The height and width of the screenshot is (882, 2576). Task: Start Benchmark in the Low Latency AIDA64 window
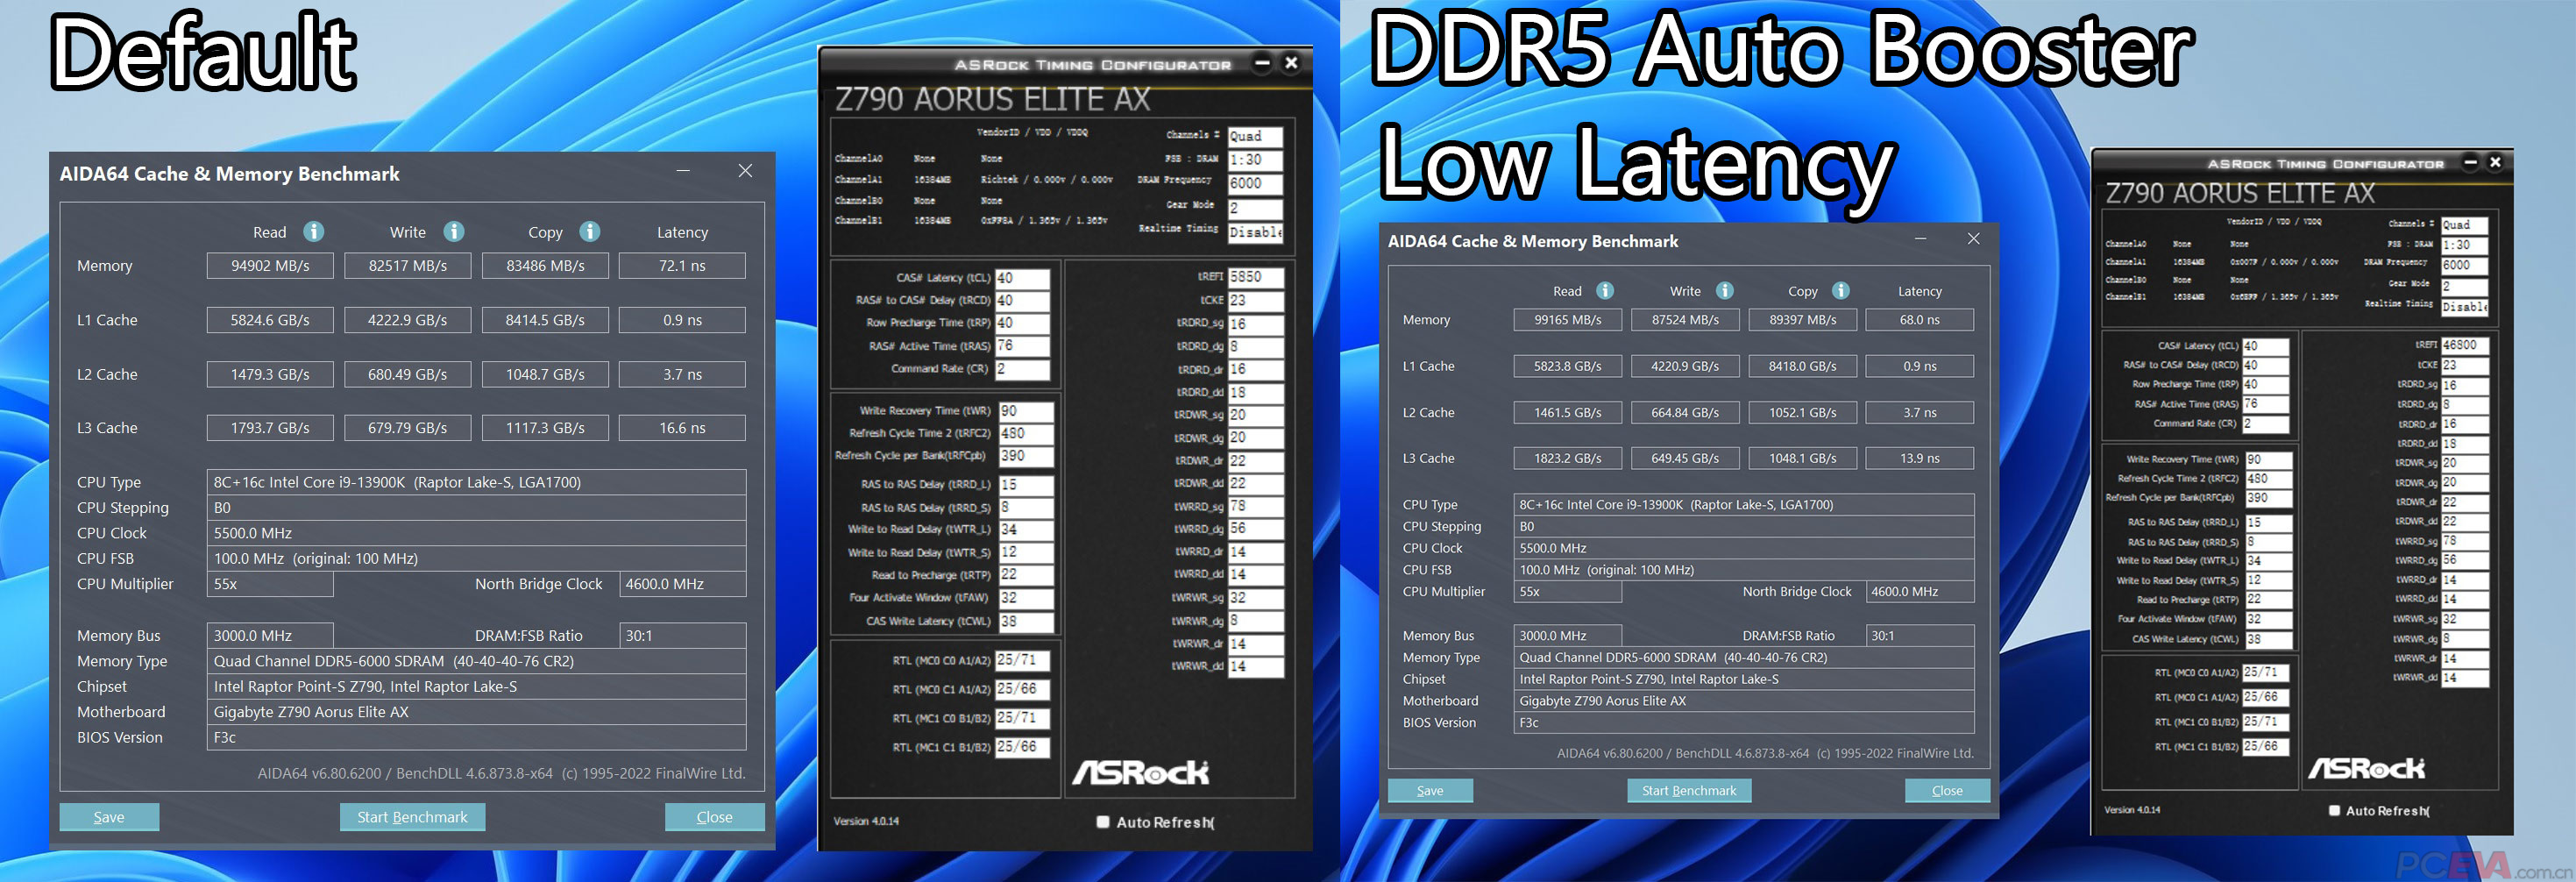[1689, 790]
